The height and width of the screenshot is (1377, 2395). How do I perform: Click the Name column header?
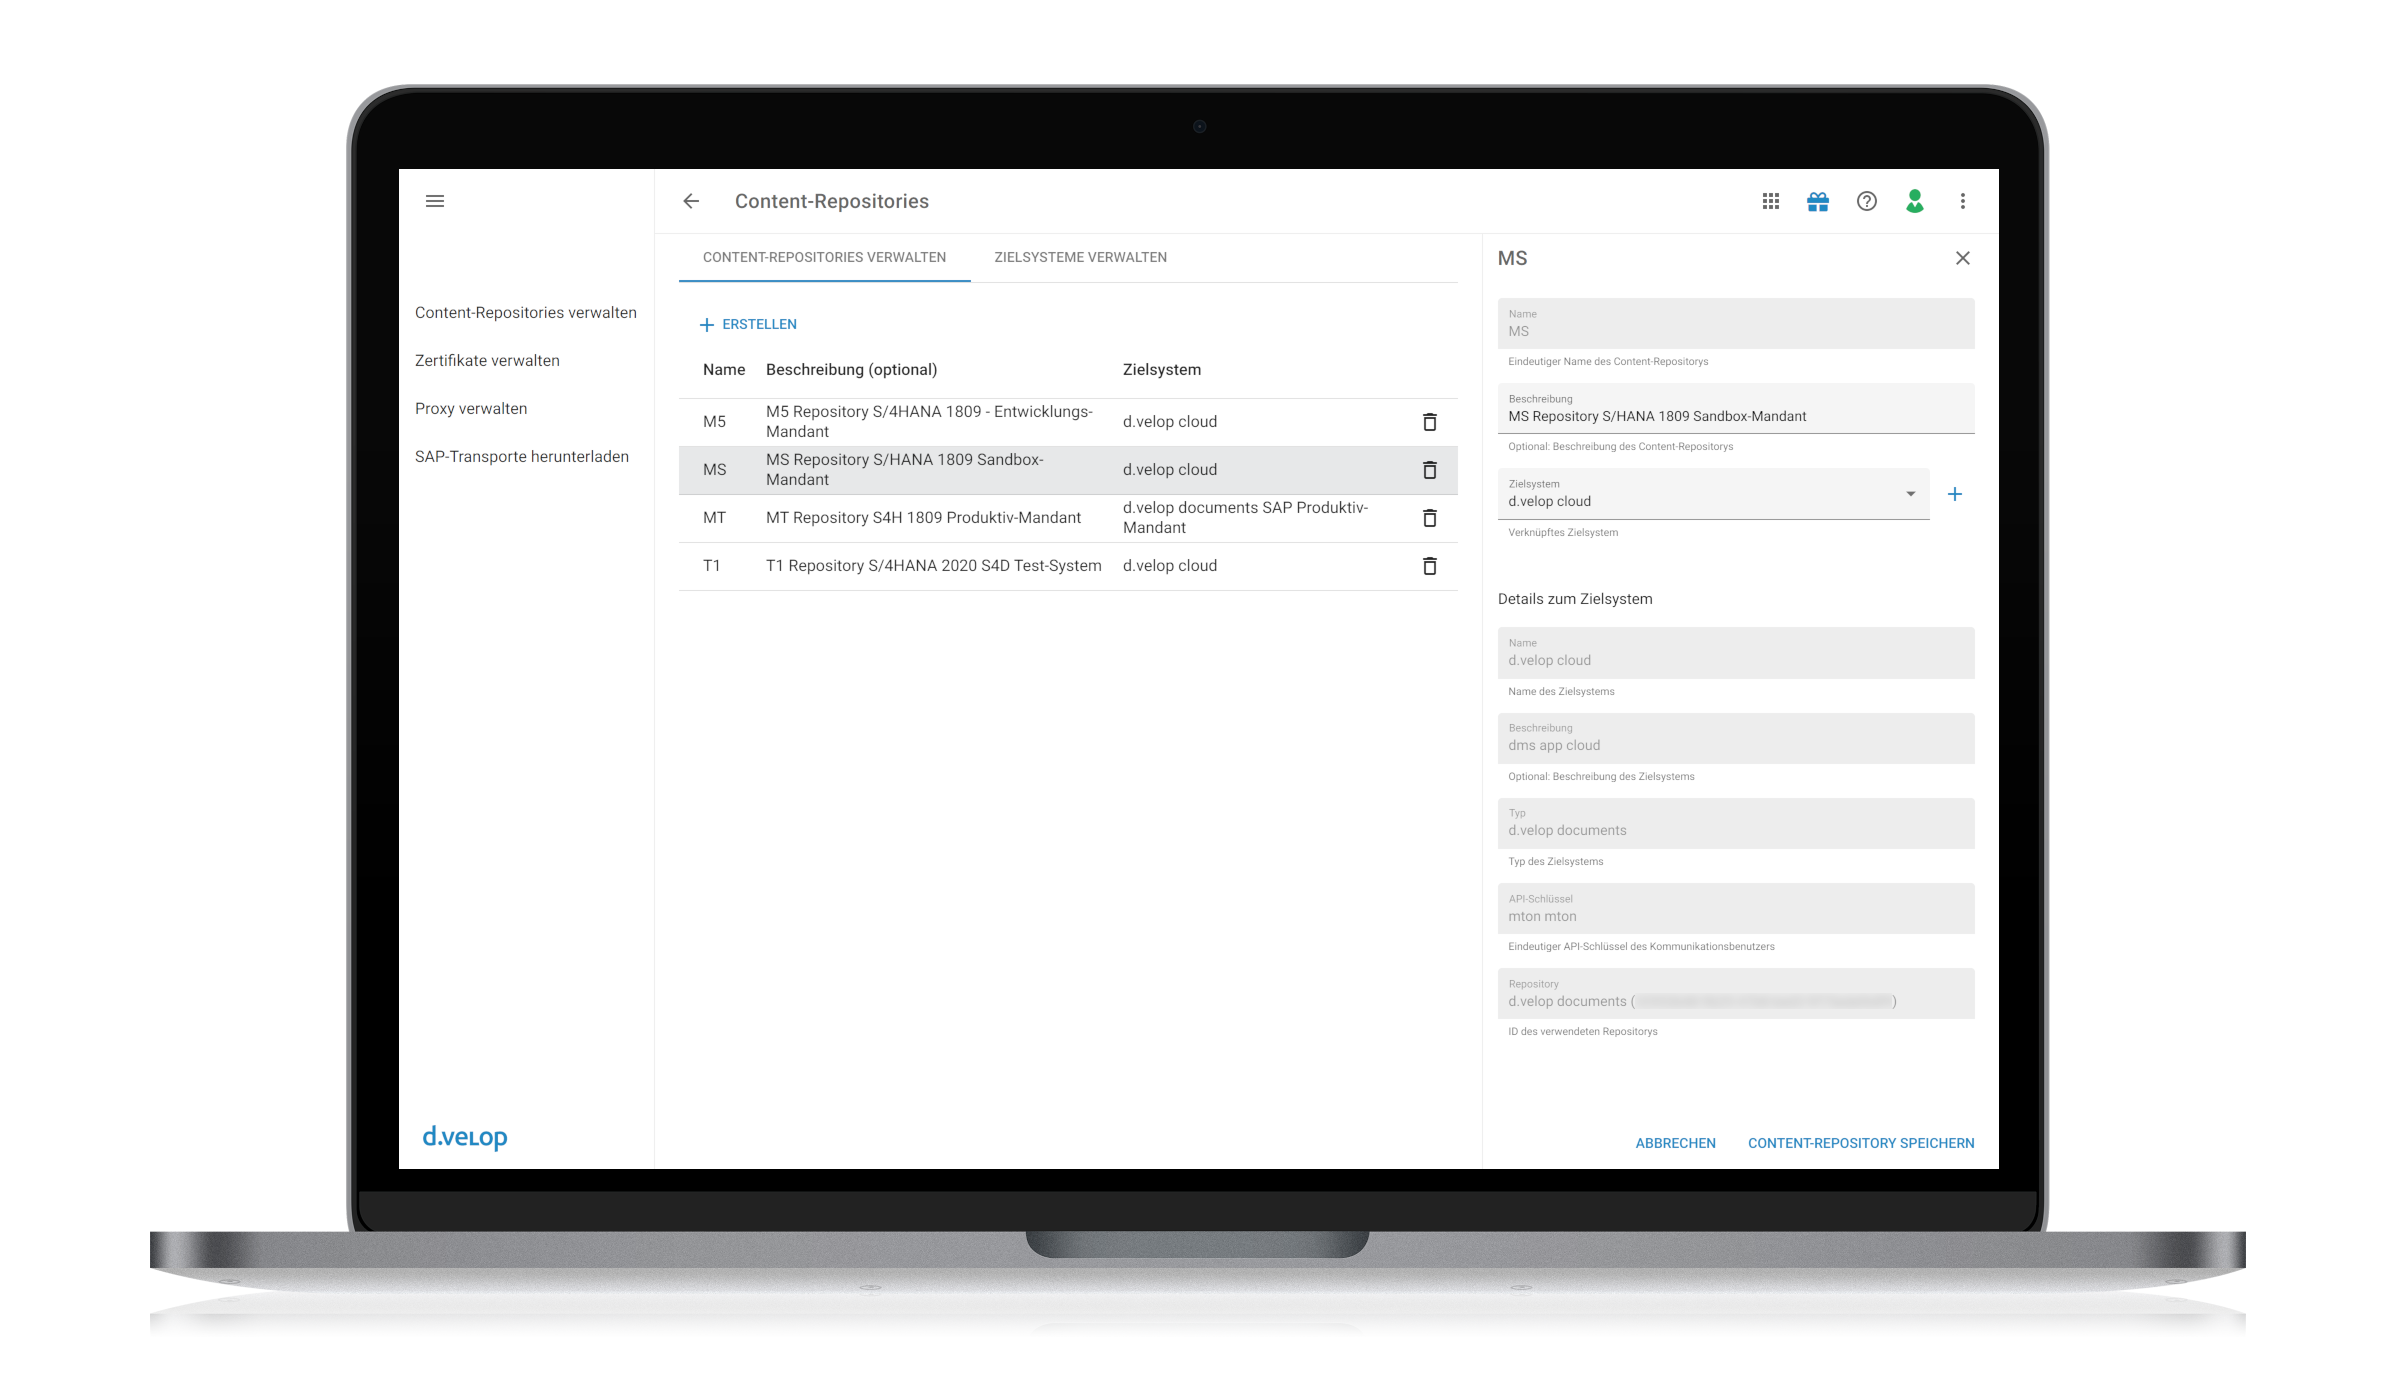click(x=723, y=370)
